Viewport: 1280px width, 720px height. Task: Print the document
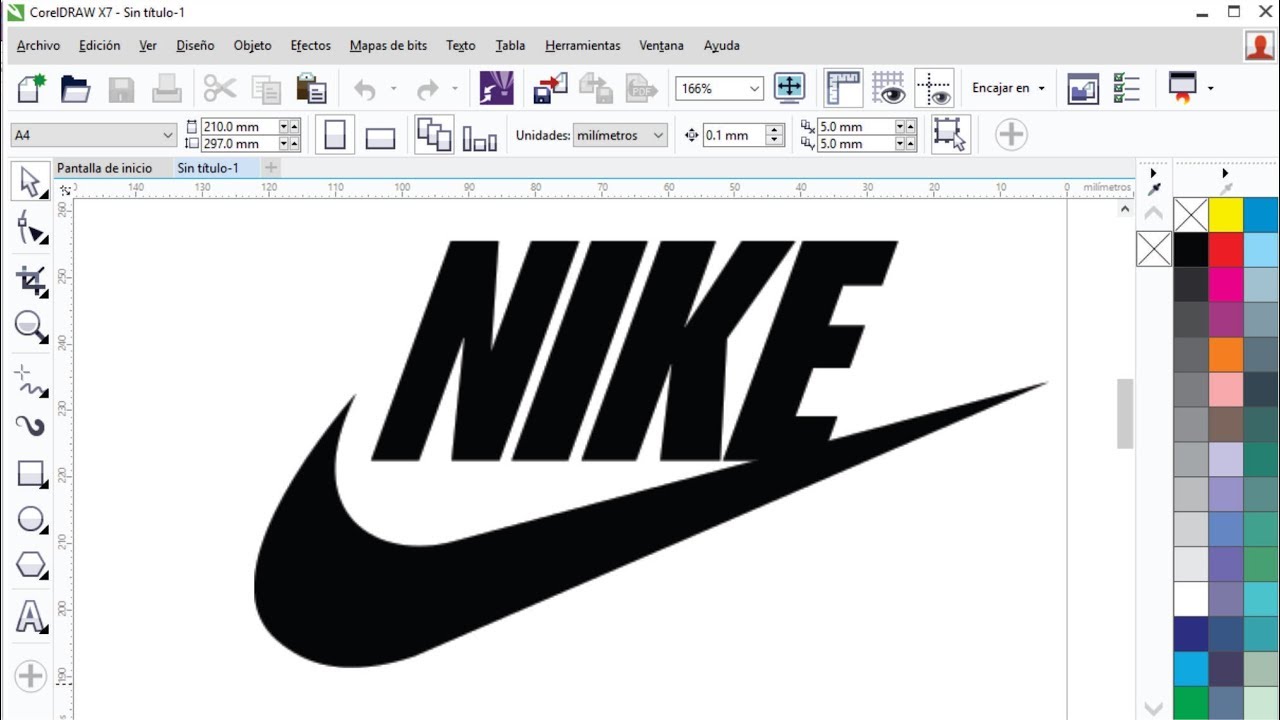tap(166, 89)
